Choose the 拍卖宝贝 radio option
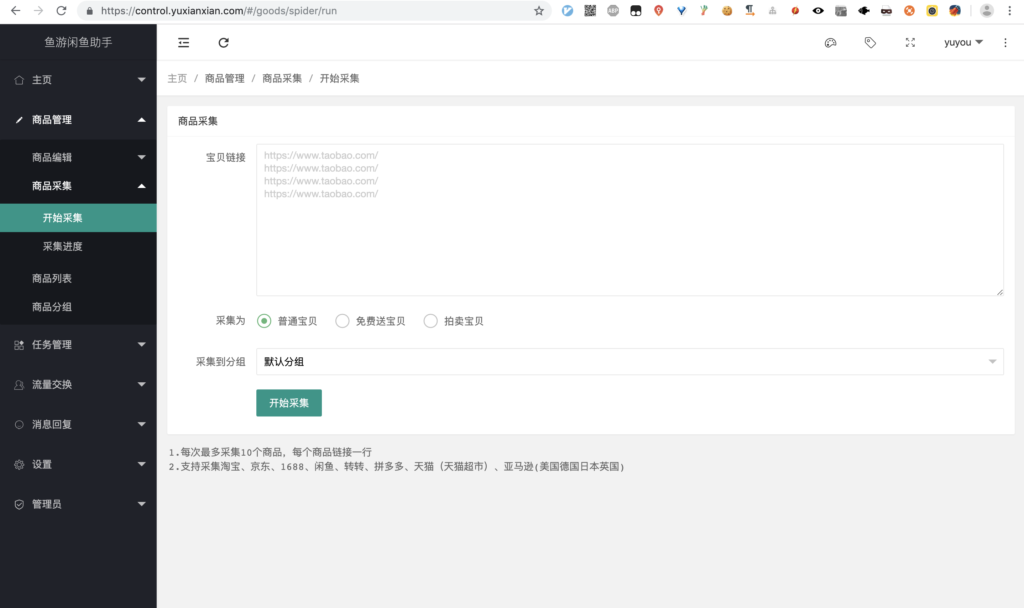Viewport: 1024px width, 608px height. coord(431,321)
